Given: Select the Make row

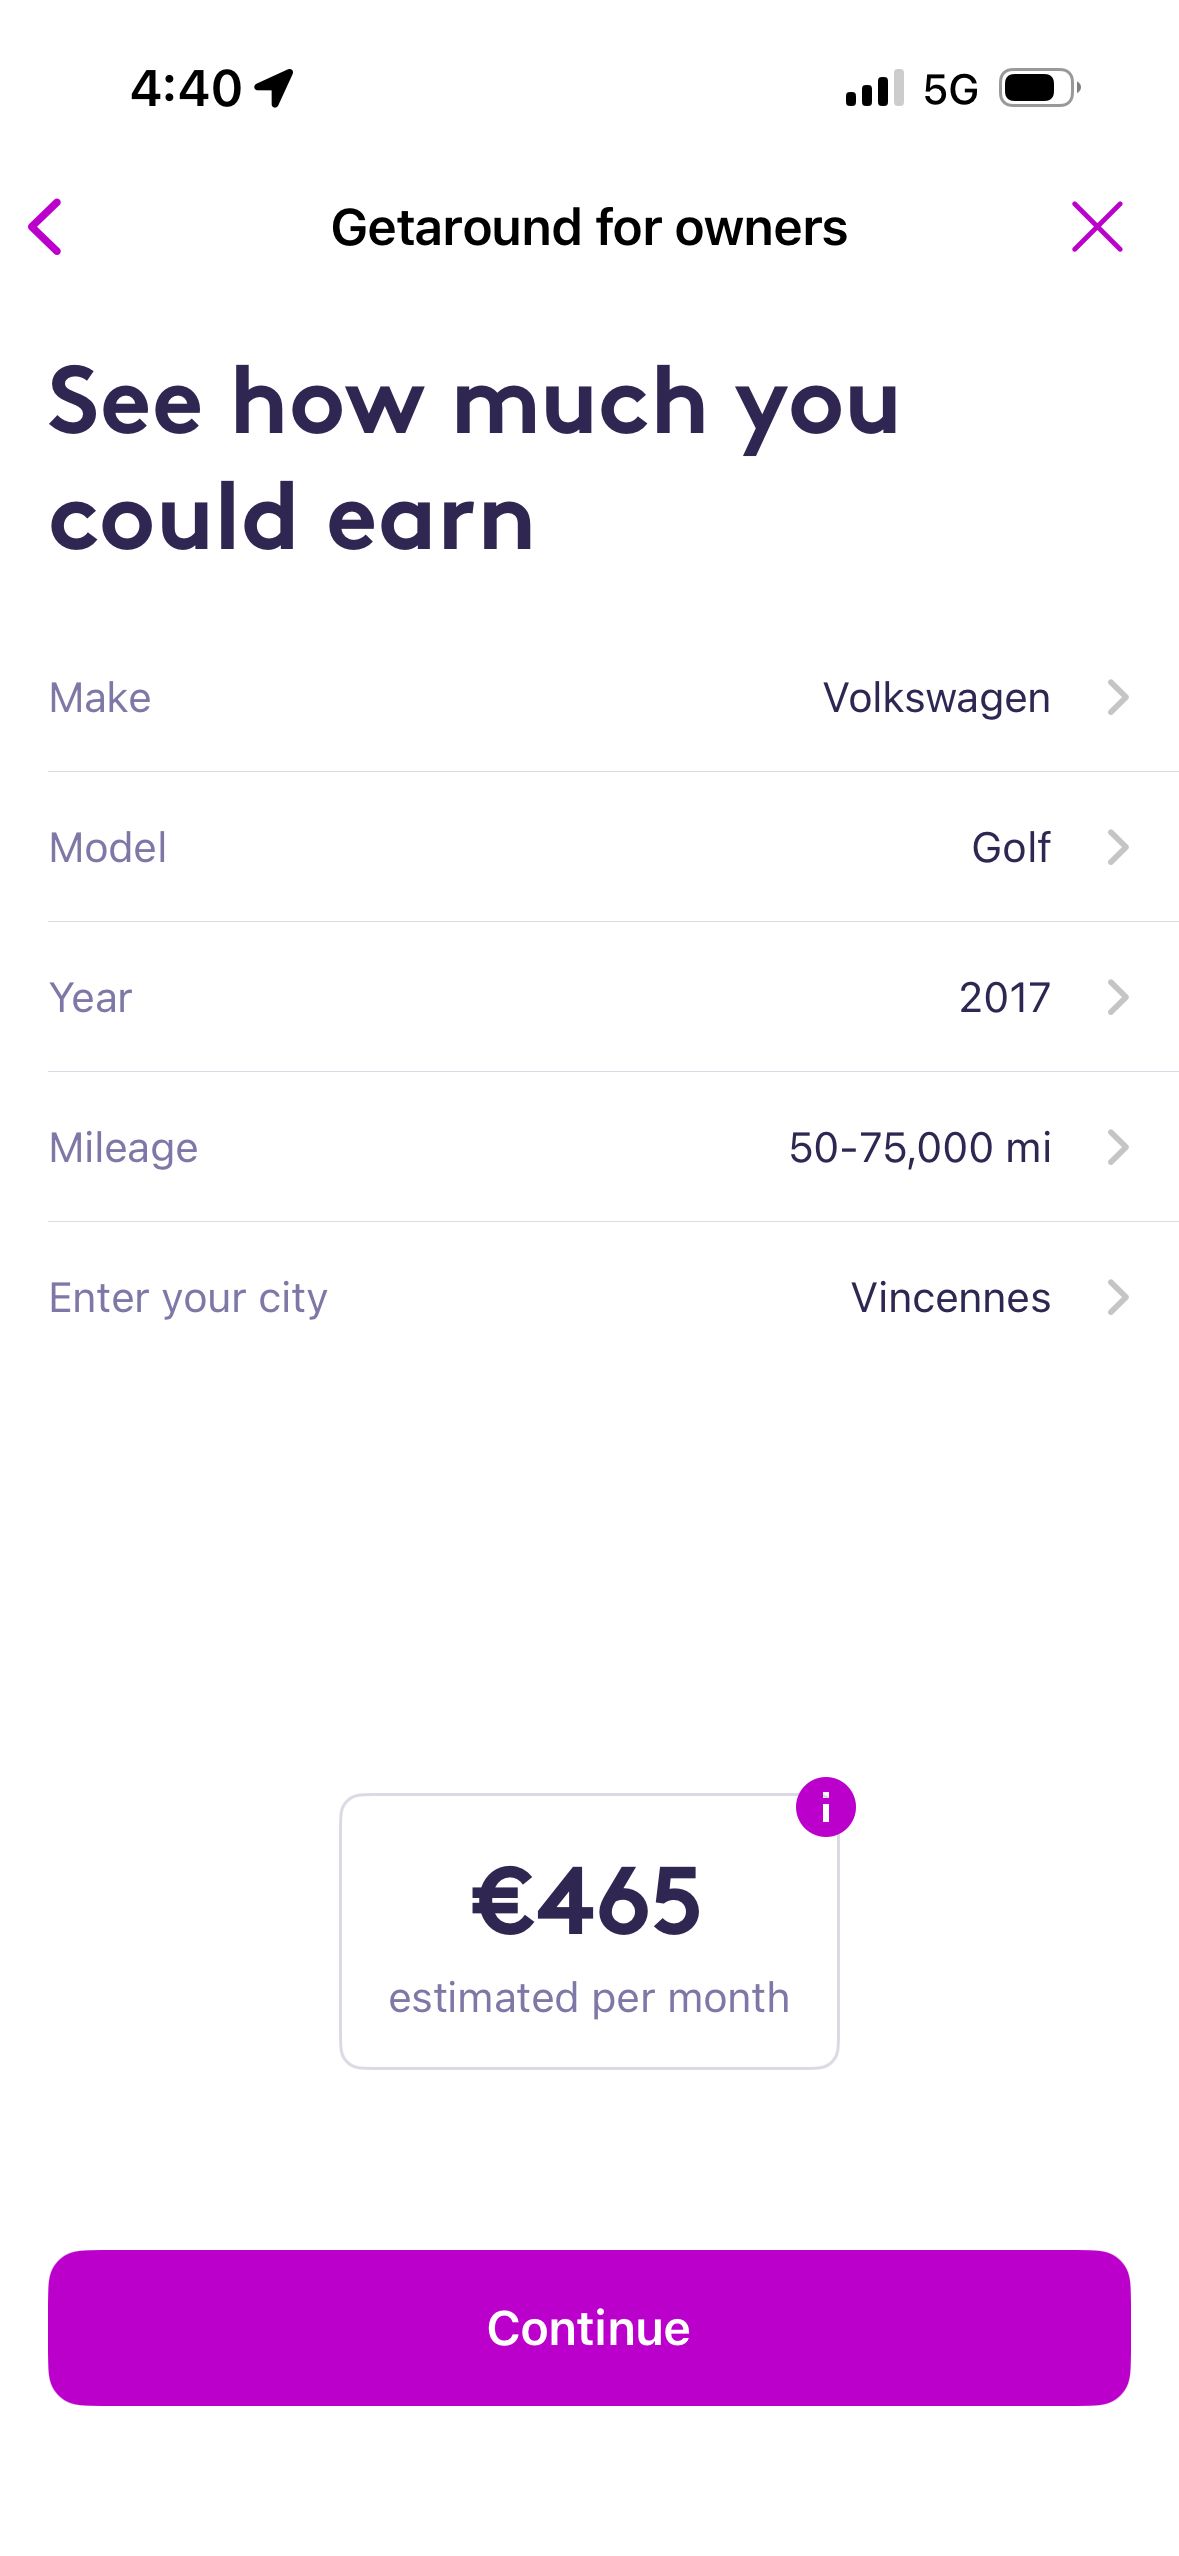Looking at the screenshot, I should click(x=613, y=697).
